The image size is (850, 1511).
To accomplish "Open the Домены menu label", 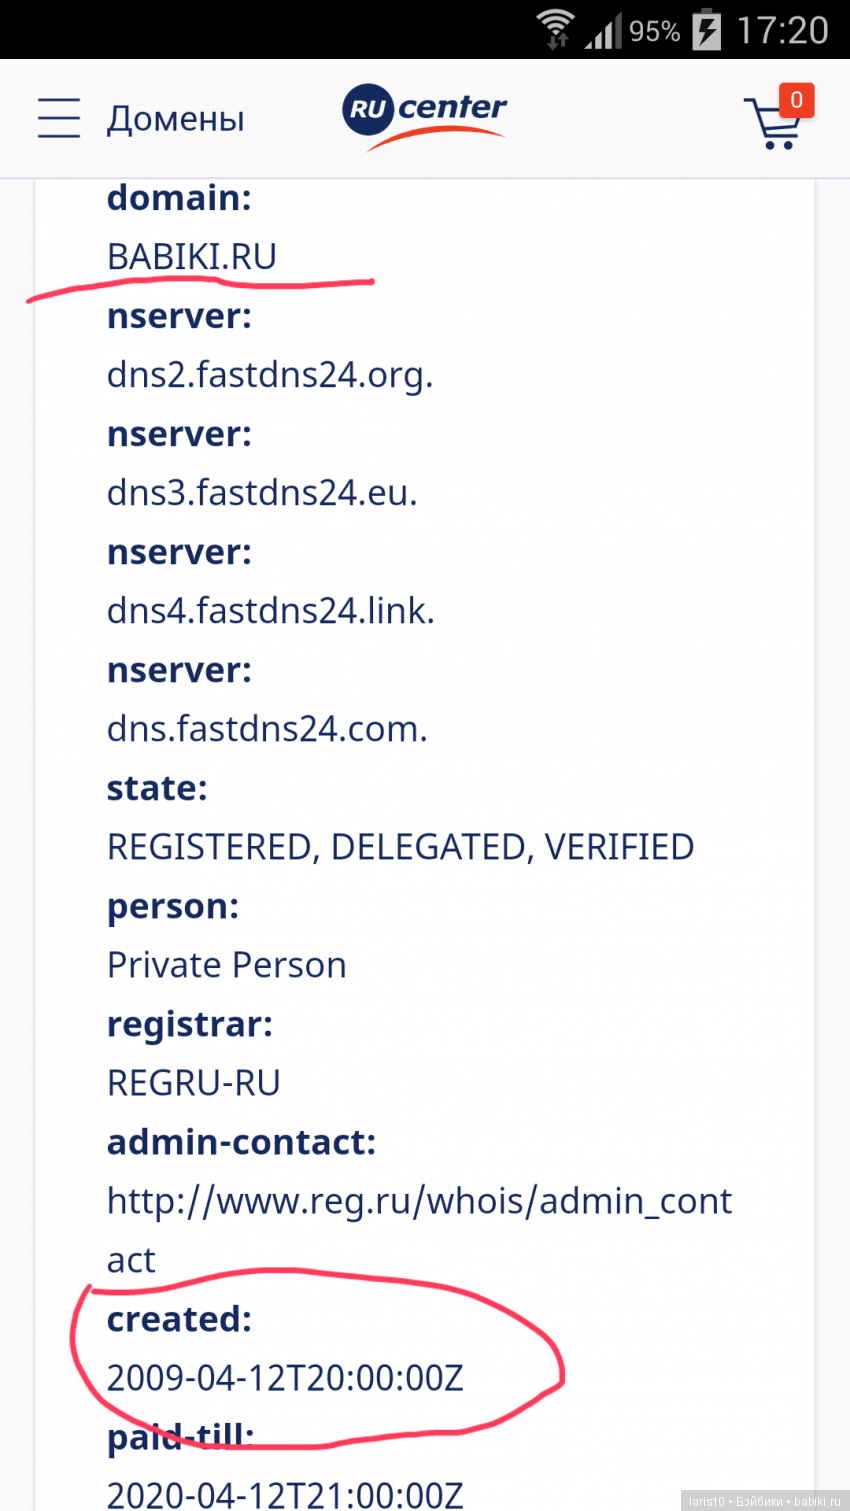I will click(176, 119).
